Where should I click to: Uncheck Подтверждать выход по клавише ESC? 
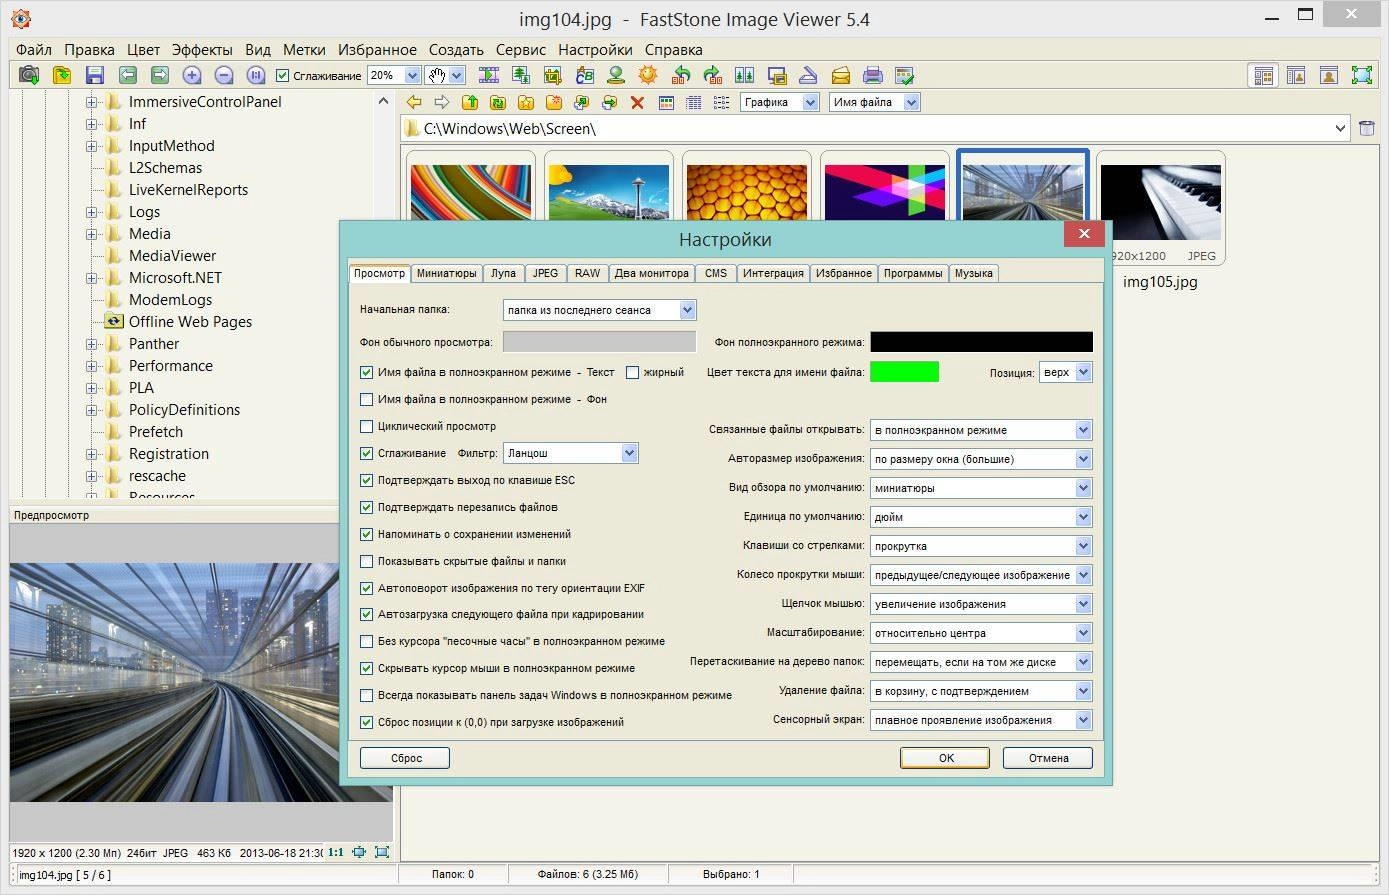click(366, 480)
